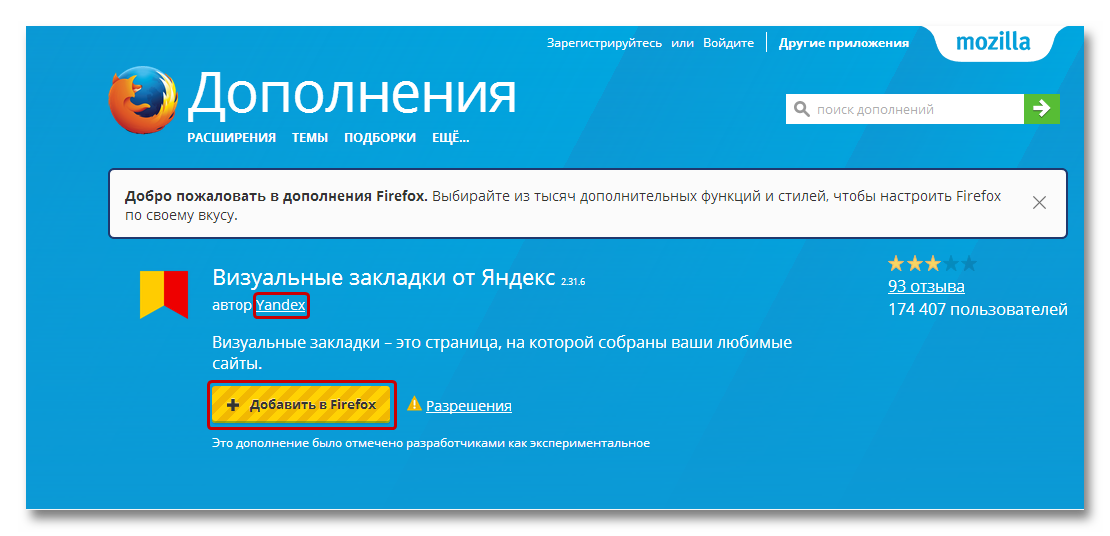
Task: Click the experimental add-on notice text
Action: 430,443
